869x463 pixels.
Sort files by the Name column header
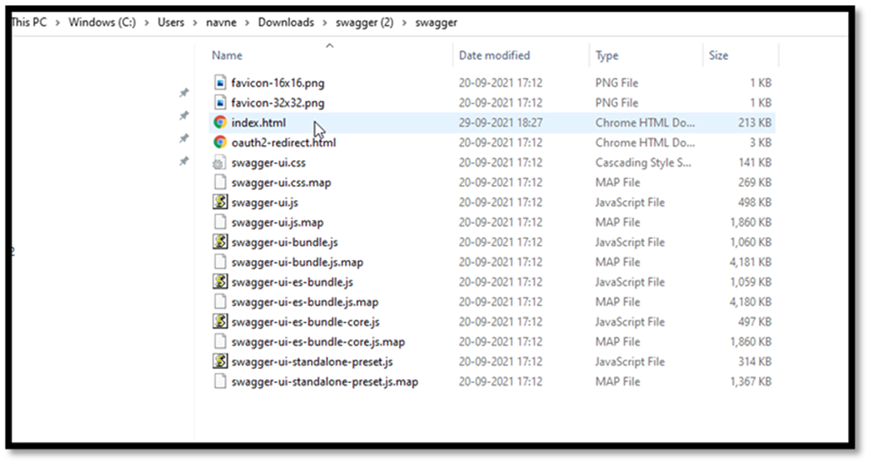click(227, 56)
